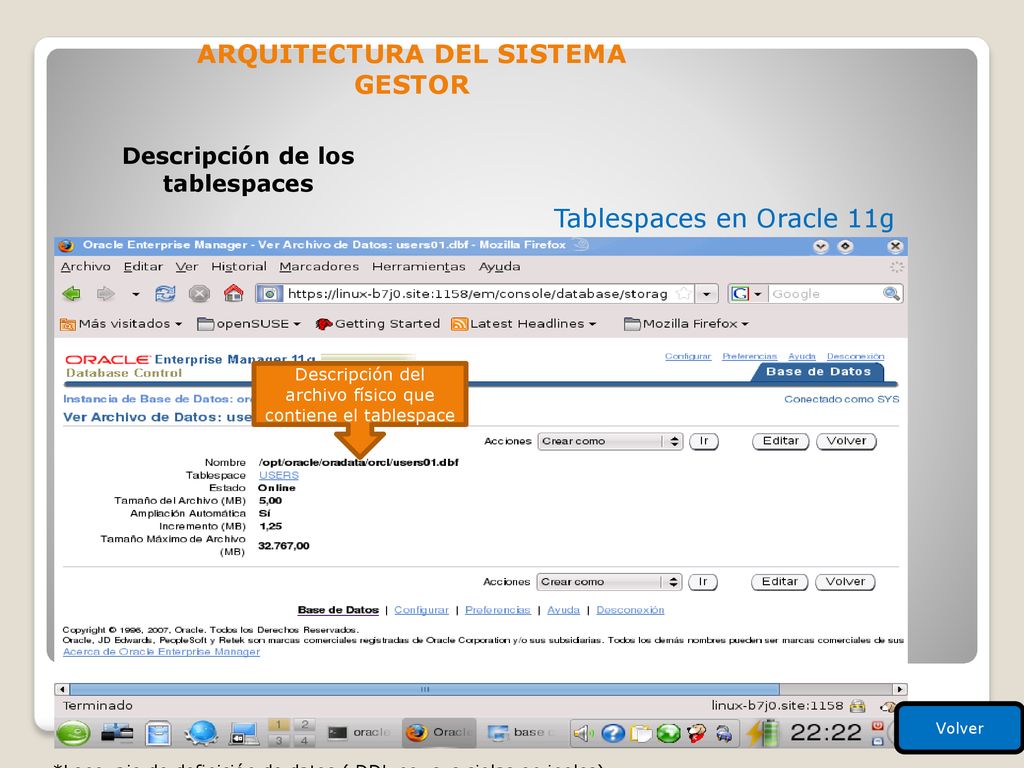1024x768 pixels.
Task: Click the lower Volver button in page
Action: 845,582
